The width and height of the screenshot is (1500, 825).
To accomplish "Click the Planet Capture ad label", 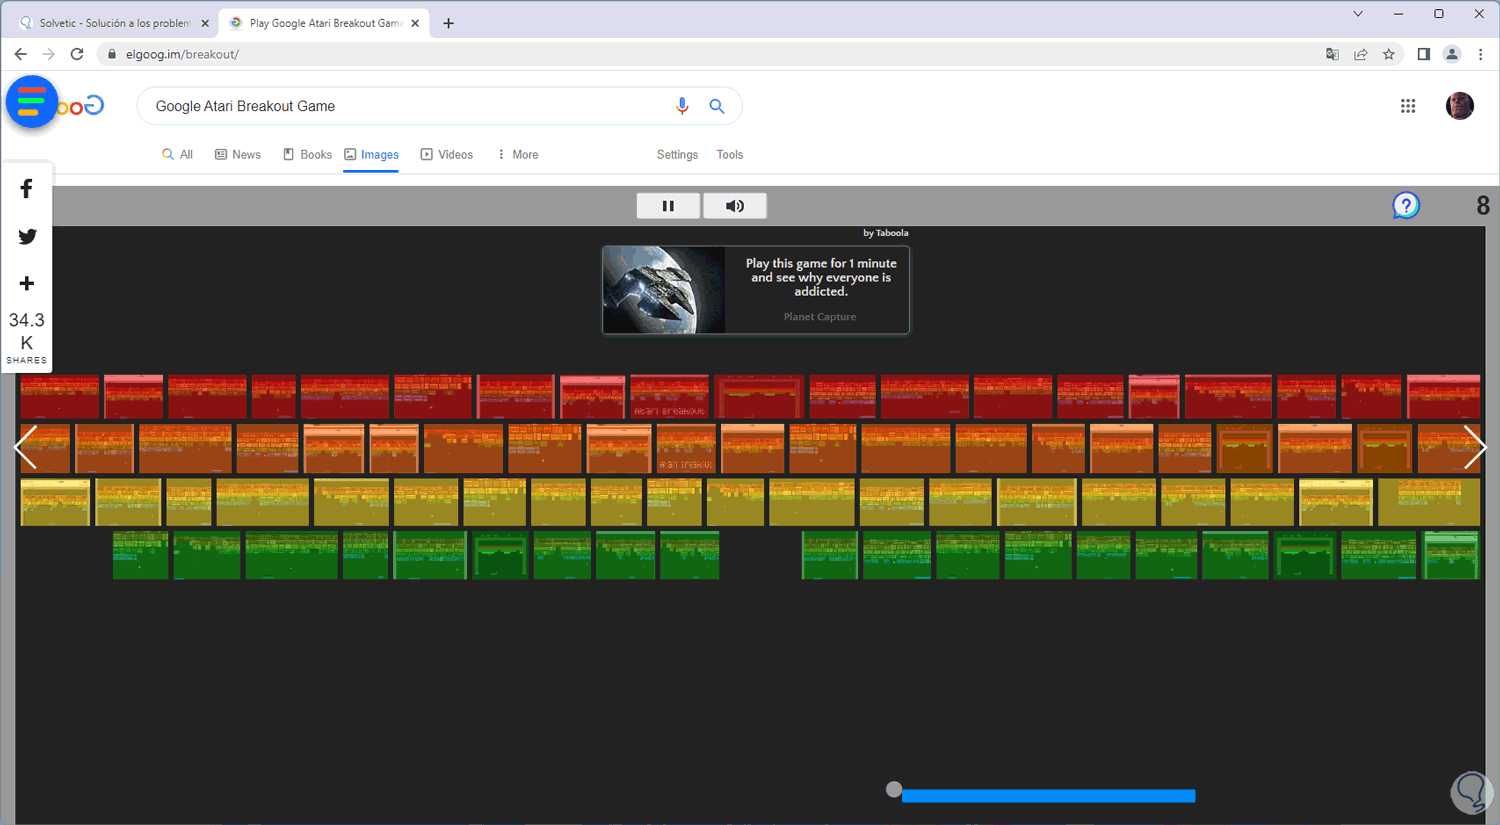I will [x=820, y=317].
